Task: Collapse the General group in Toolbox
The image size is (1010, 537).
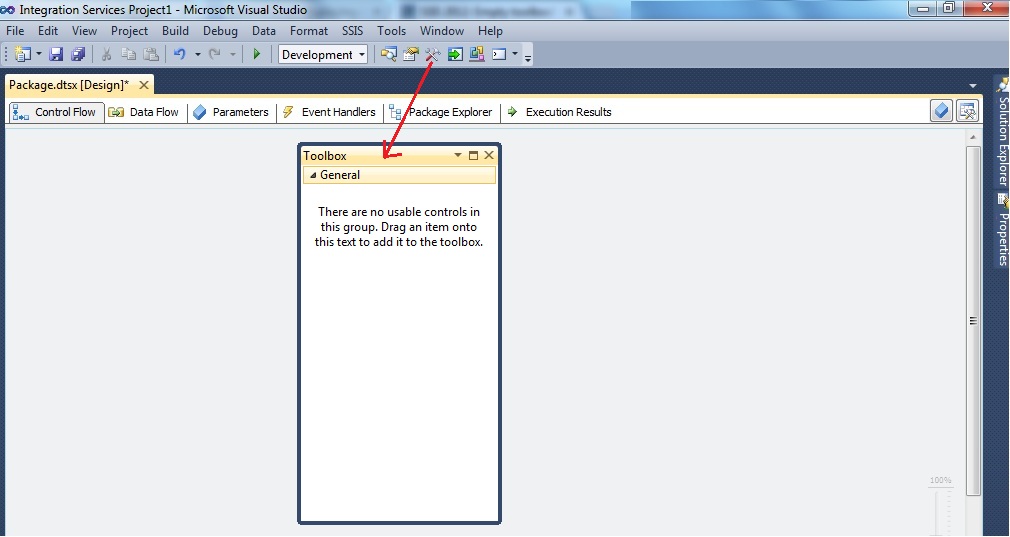Action: [x=312, y=175]
